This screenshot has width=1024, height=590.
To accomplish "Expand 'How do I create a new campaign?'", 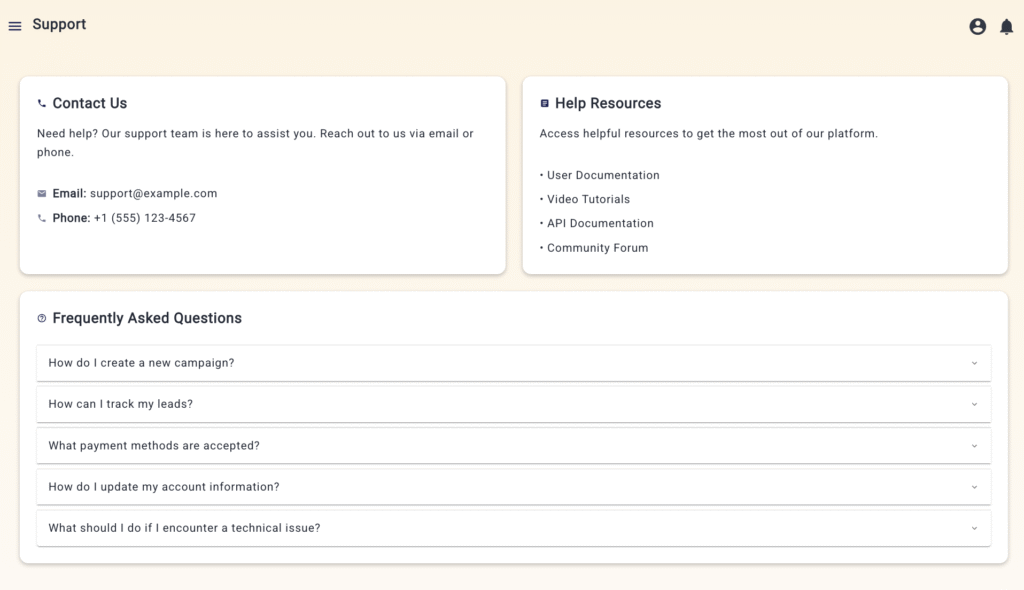I will (x=141, y=363).
